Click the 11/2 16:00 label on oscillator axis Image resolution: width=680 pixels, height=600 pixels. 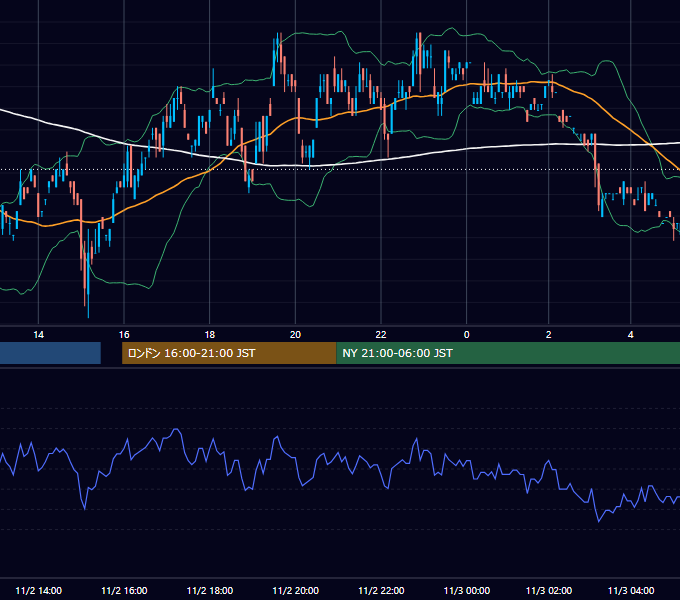tap(124, 591)
